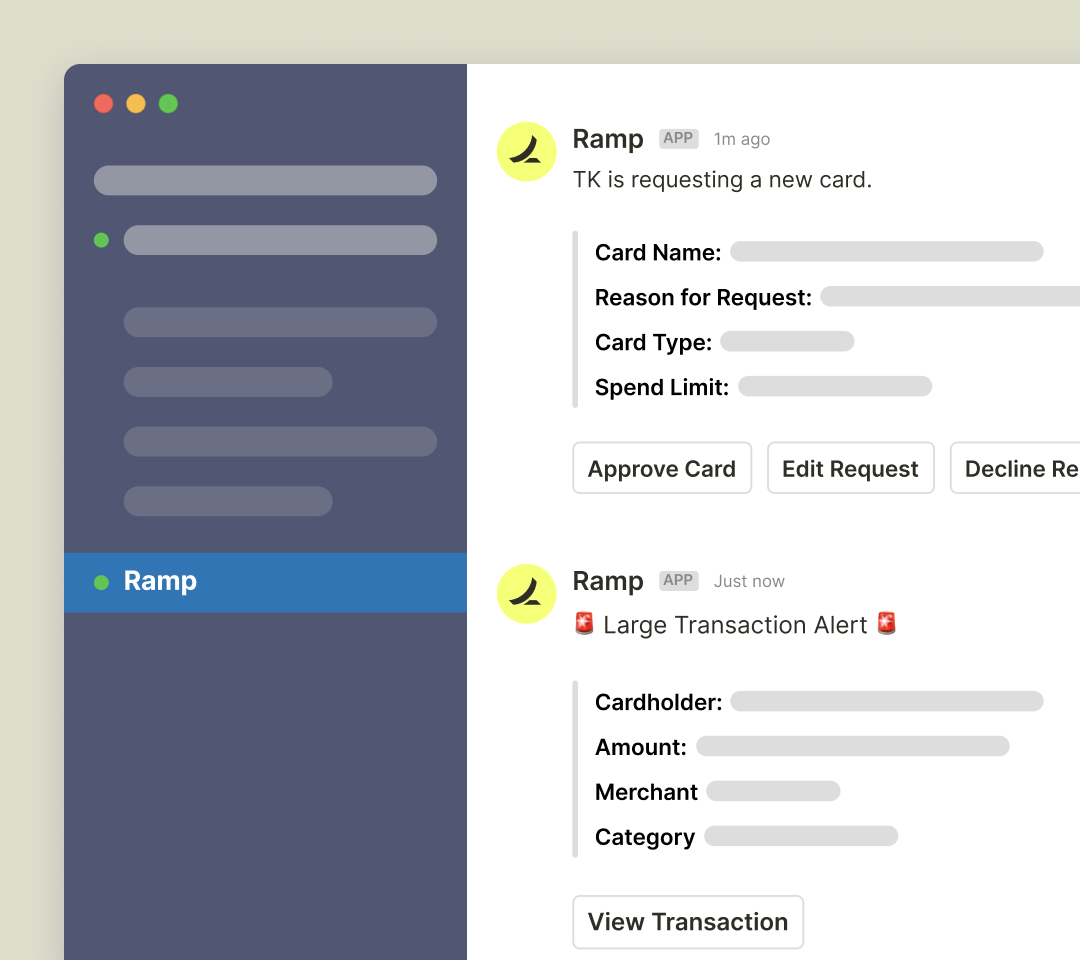Click the siren emoji before Large Transaction Alert
Screen dimensions: 1080x960
(x=584, y=624)
